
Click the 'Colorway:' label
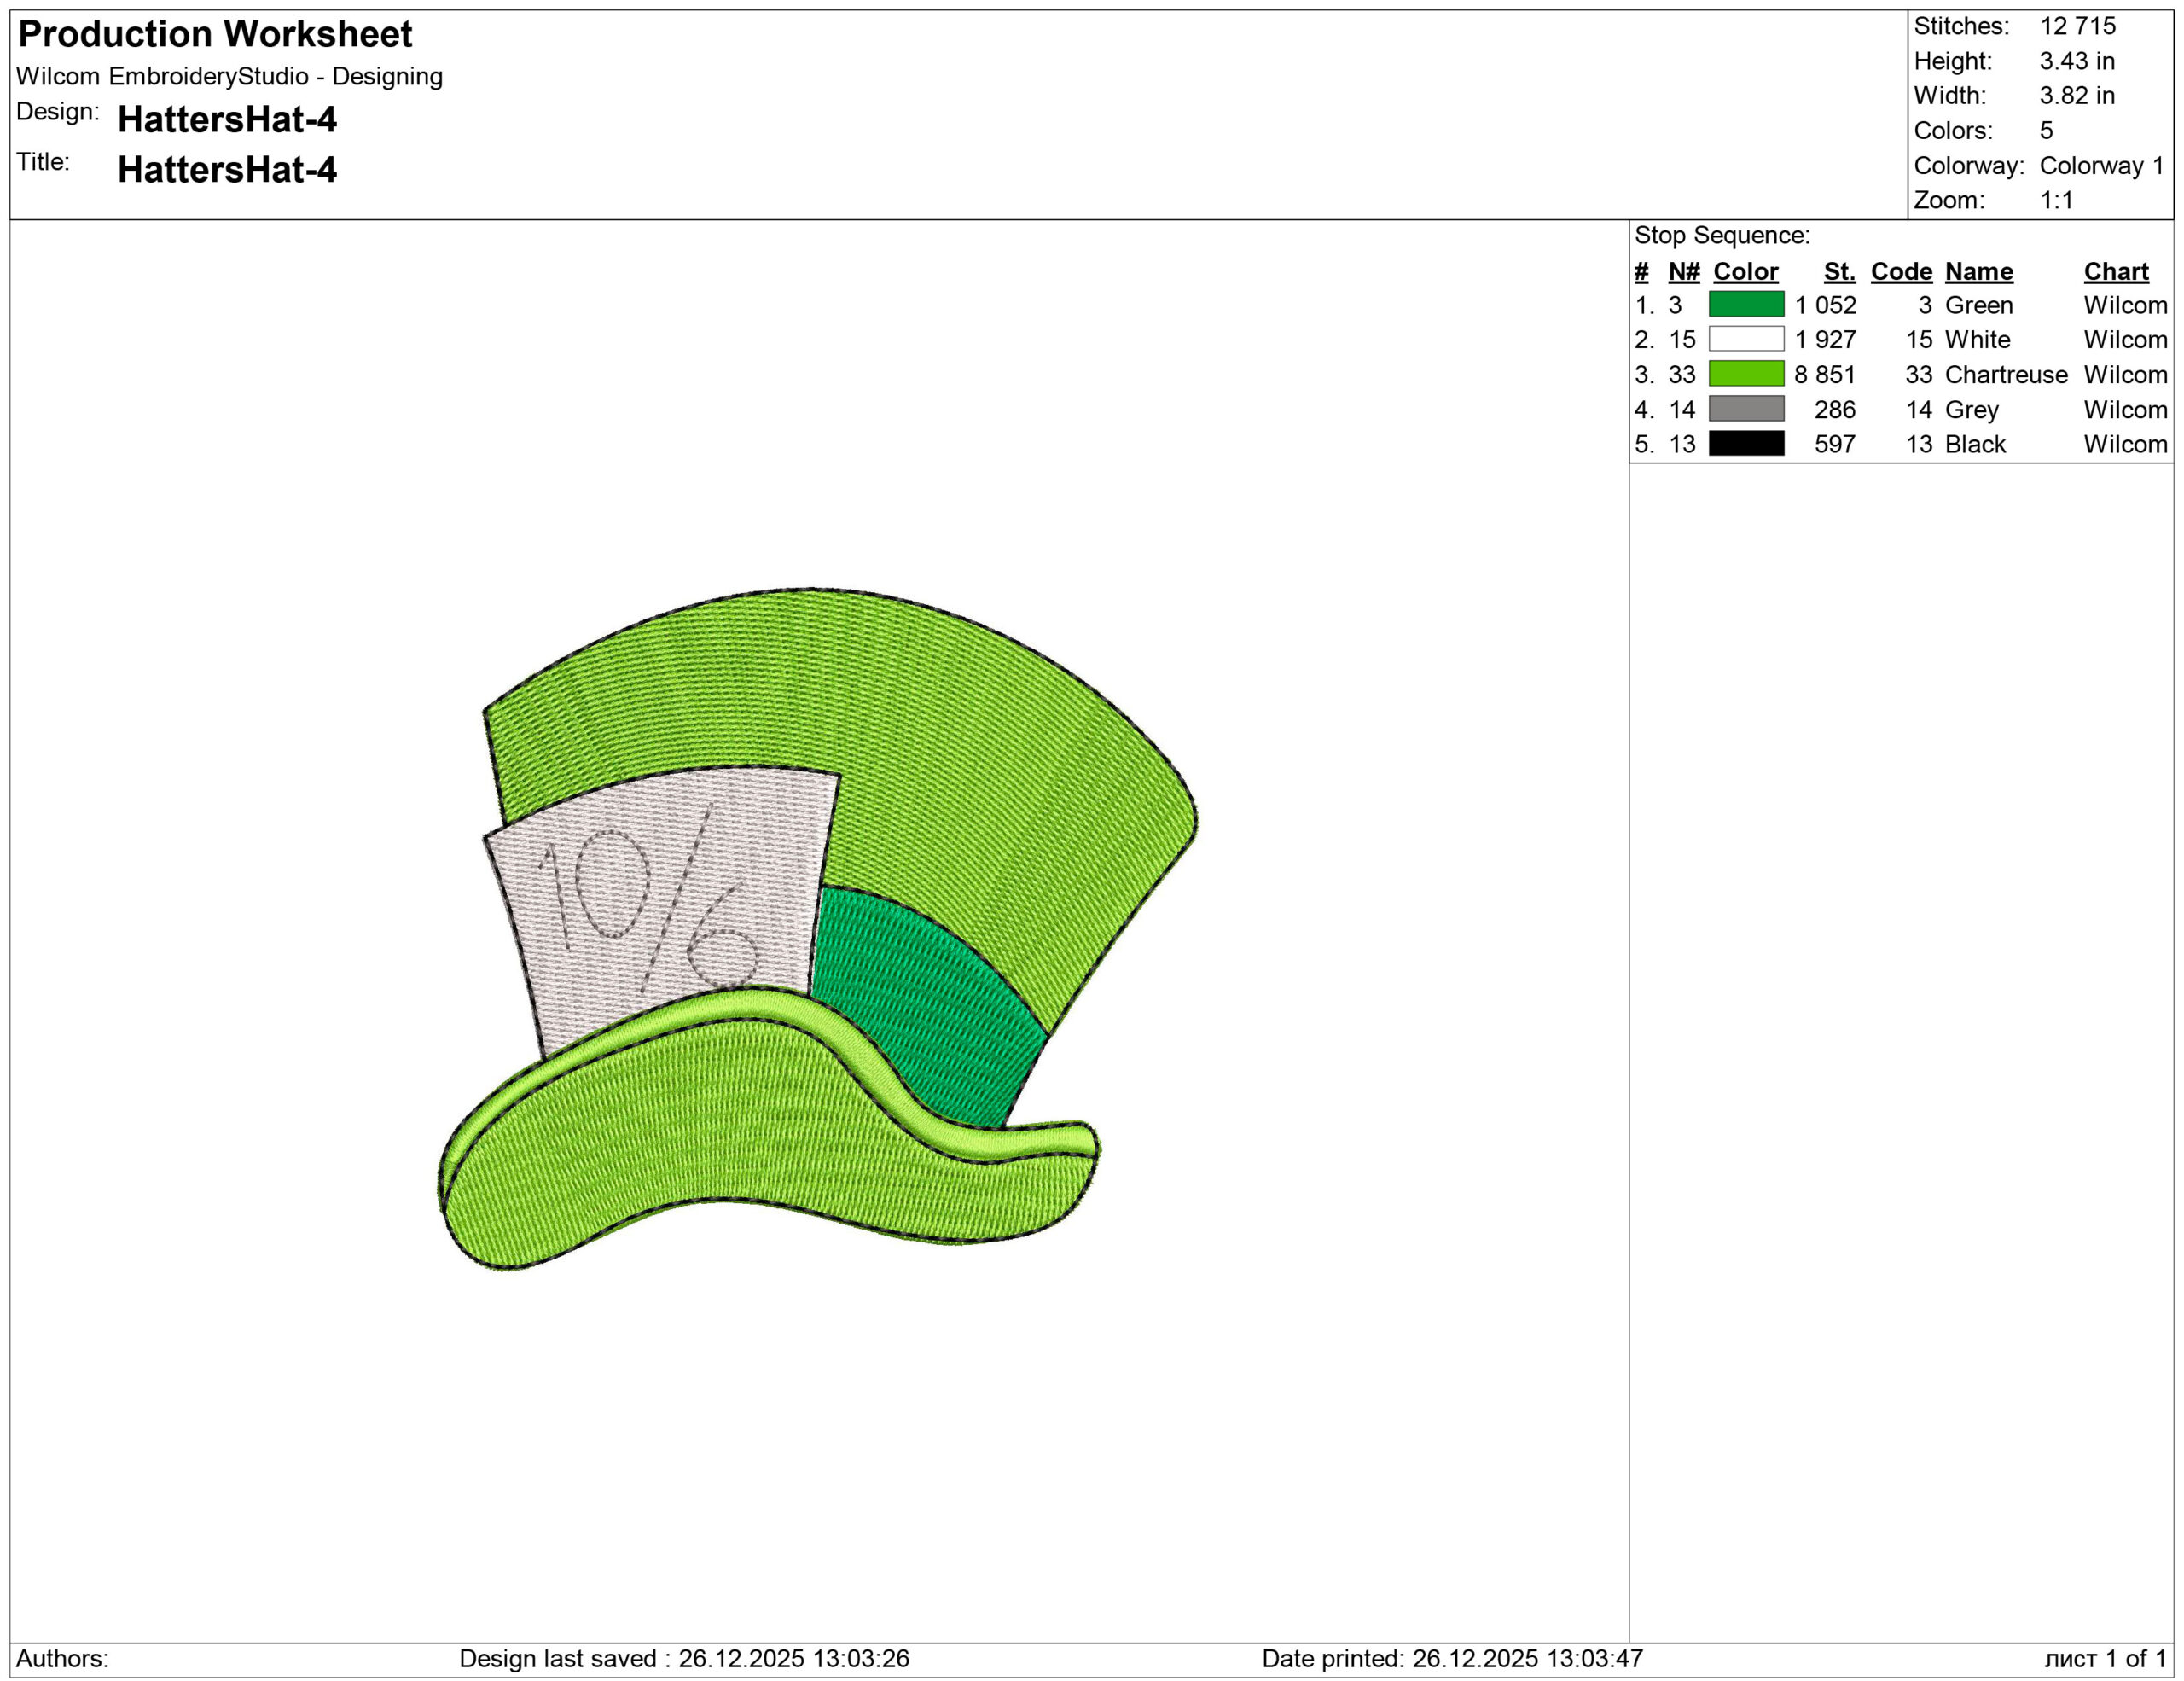(x=1969, y=166)
